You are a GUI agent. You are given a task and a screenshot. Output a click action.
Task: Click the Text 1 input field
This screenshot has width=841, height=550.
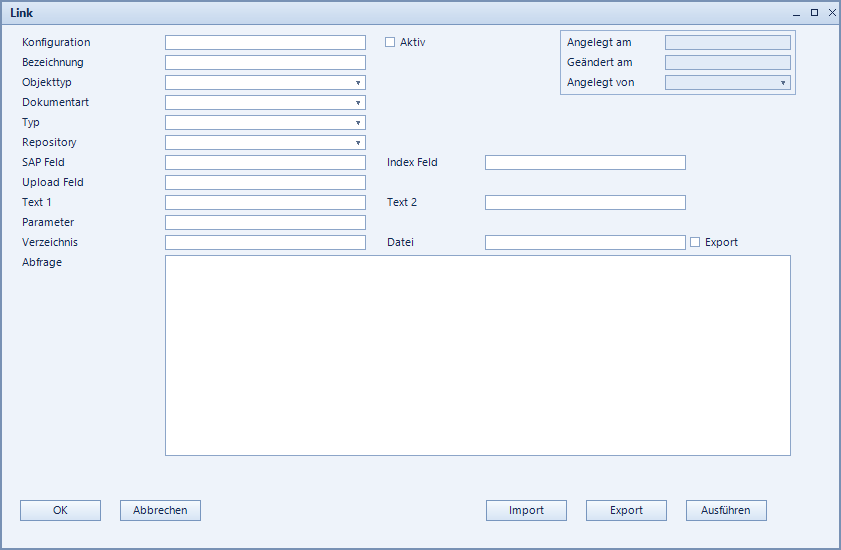click(265, 202)
